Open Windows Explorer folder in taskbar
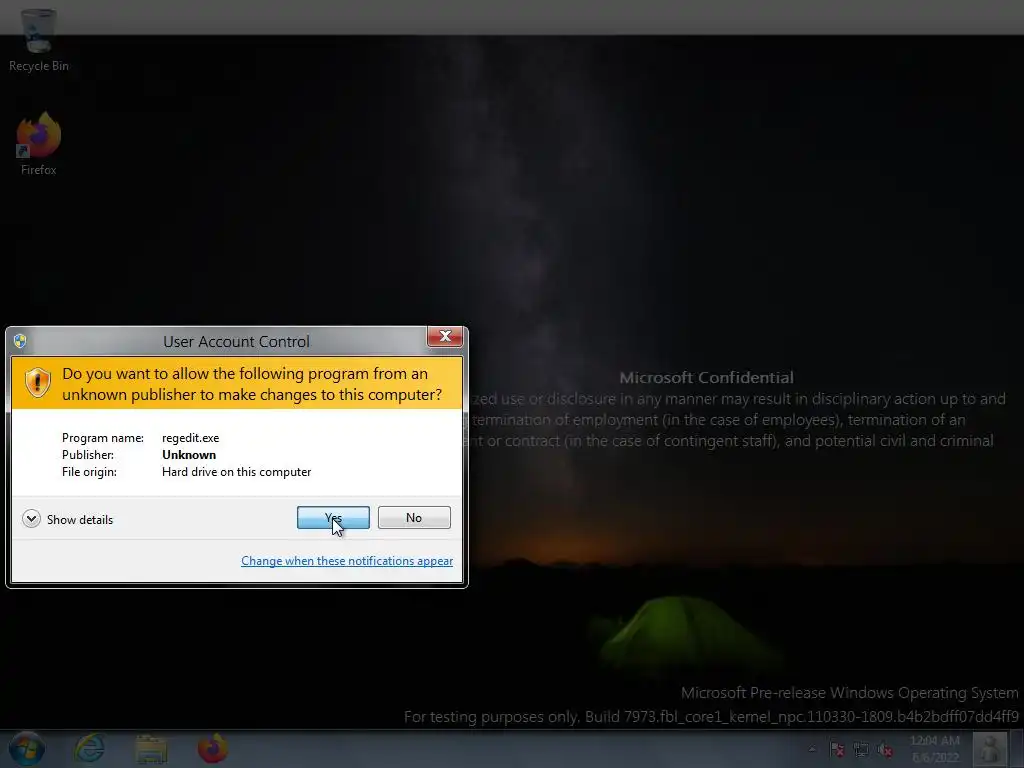The height and width of the screenshot is (768, 1024). (x=151, y=749)
